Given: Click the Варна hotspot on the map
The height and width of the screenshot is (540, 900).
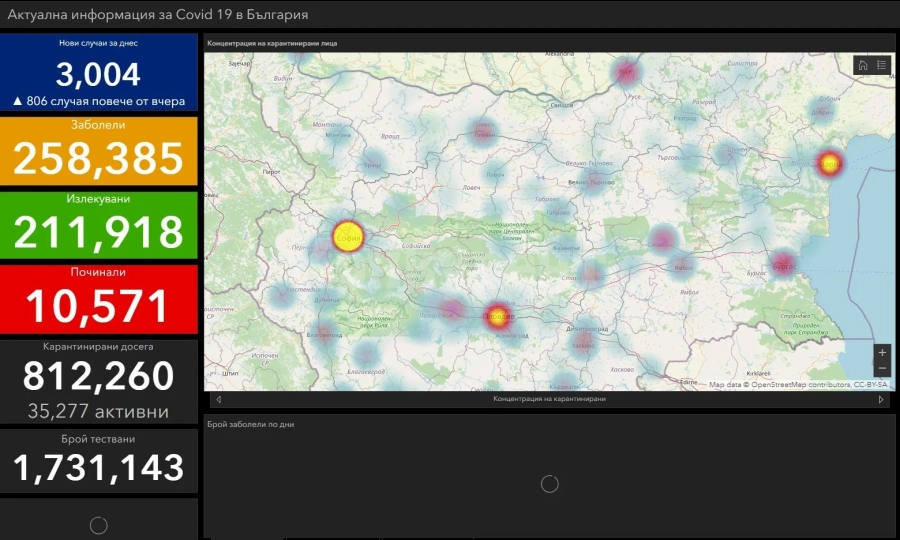Looking at the screenshot, I should [829, 163].
